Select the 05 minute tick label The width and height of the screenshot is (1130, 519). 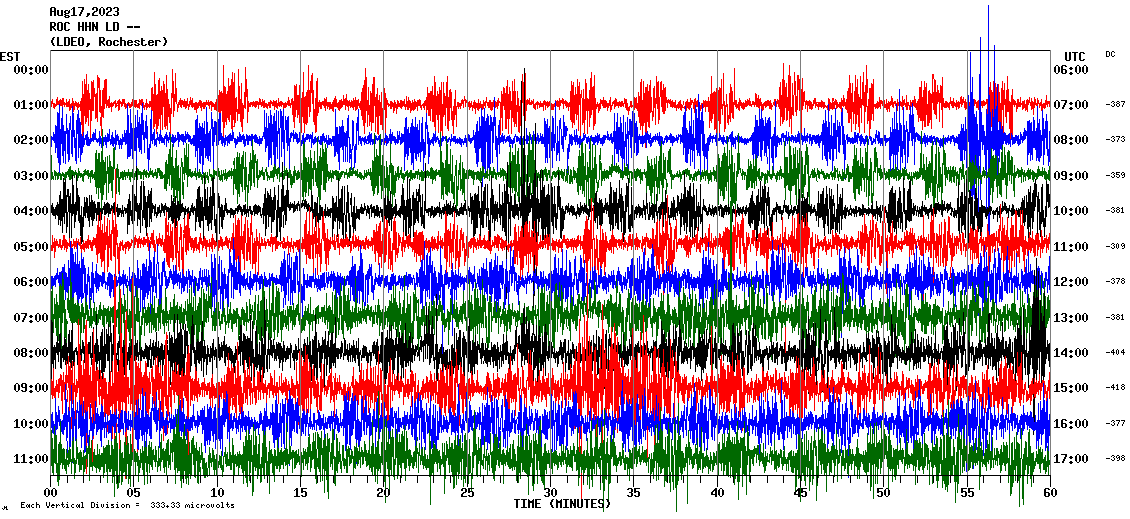coord(134,493)
